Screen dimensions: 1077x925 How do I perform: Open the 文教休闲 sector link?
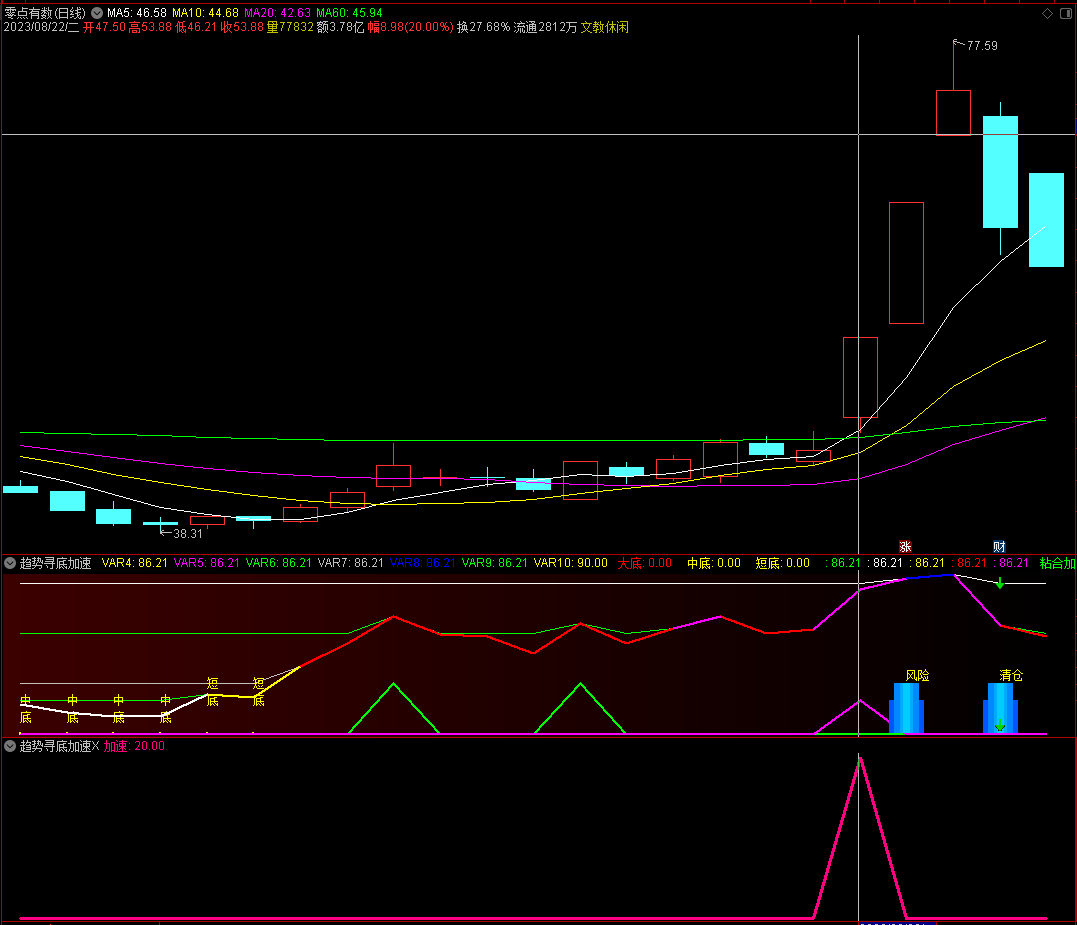604,27
